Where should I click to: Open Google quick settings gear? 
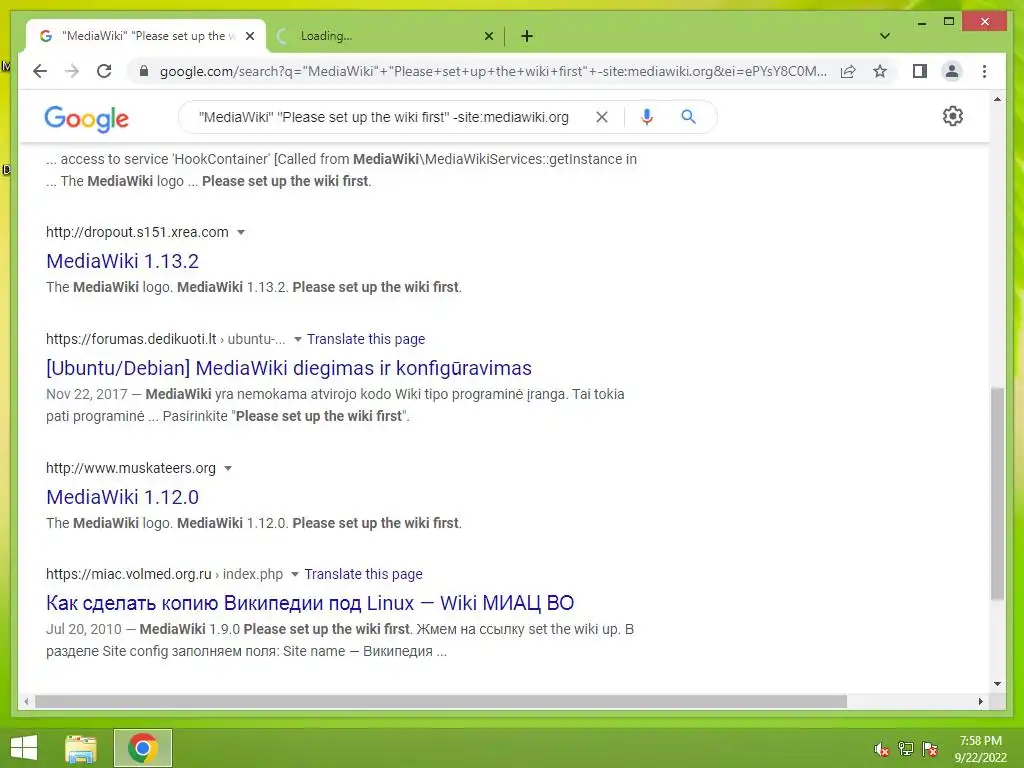click(x=953, y=116)
